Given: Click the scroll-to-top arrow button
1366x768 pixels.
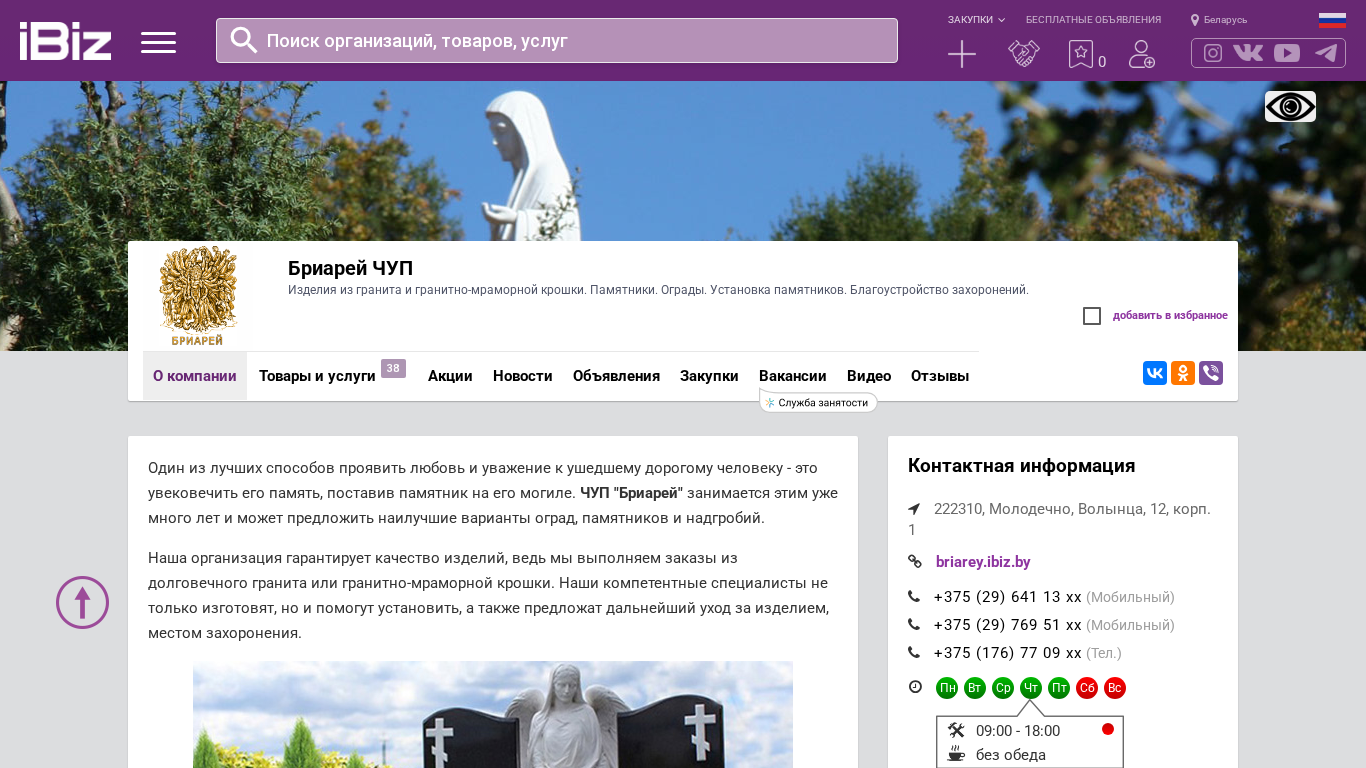Looking at the screenshot, I should (x=82, y=602).
